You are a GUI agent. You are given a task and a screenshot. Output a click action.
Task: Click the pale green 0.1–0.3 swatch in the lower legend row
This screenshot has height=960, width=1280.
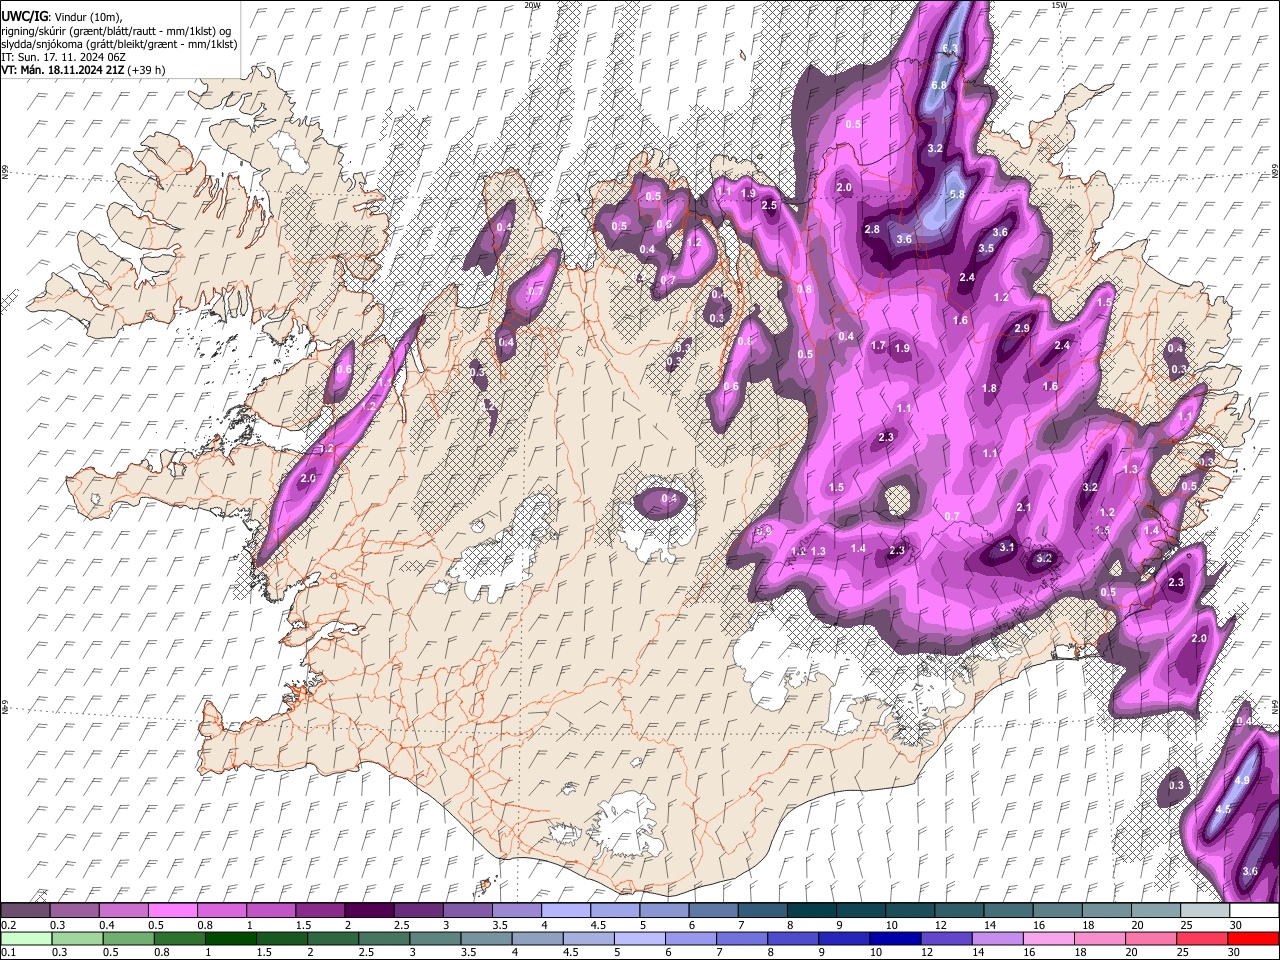pyautogui.click(x=25, y=938)
